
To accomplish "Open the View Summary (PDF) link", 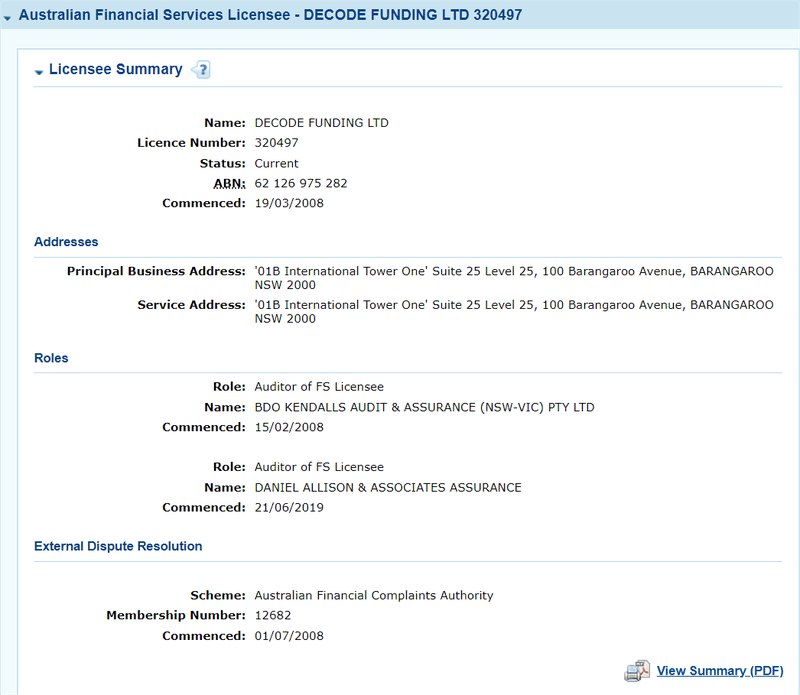I will coord(719,671).
